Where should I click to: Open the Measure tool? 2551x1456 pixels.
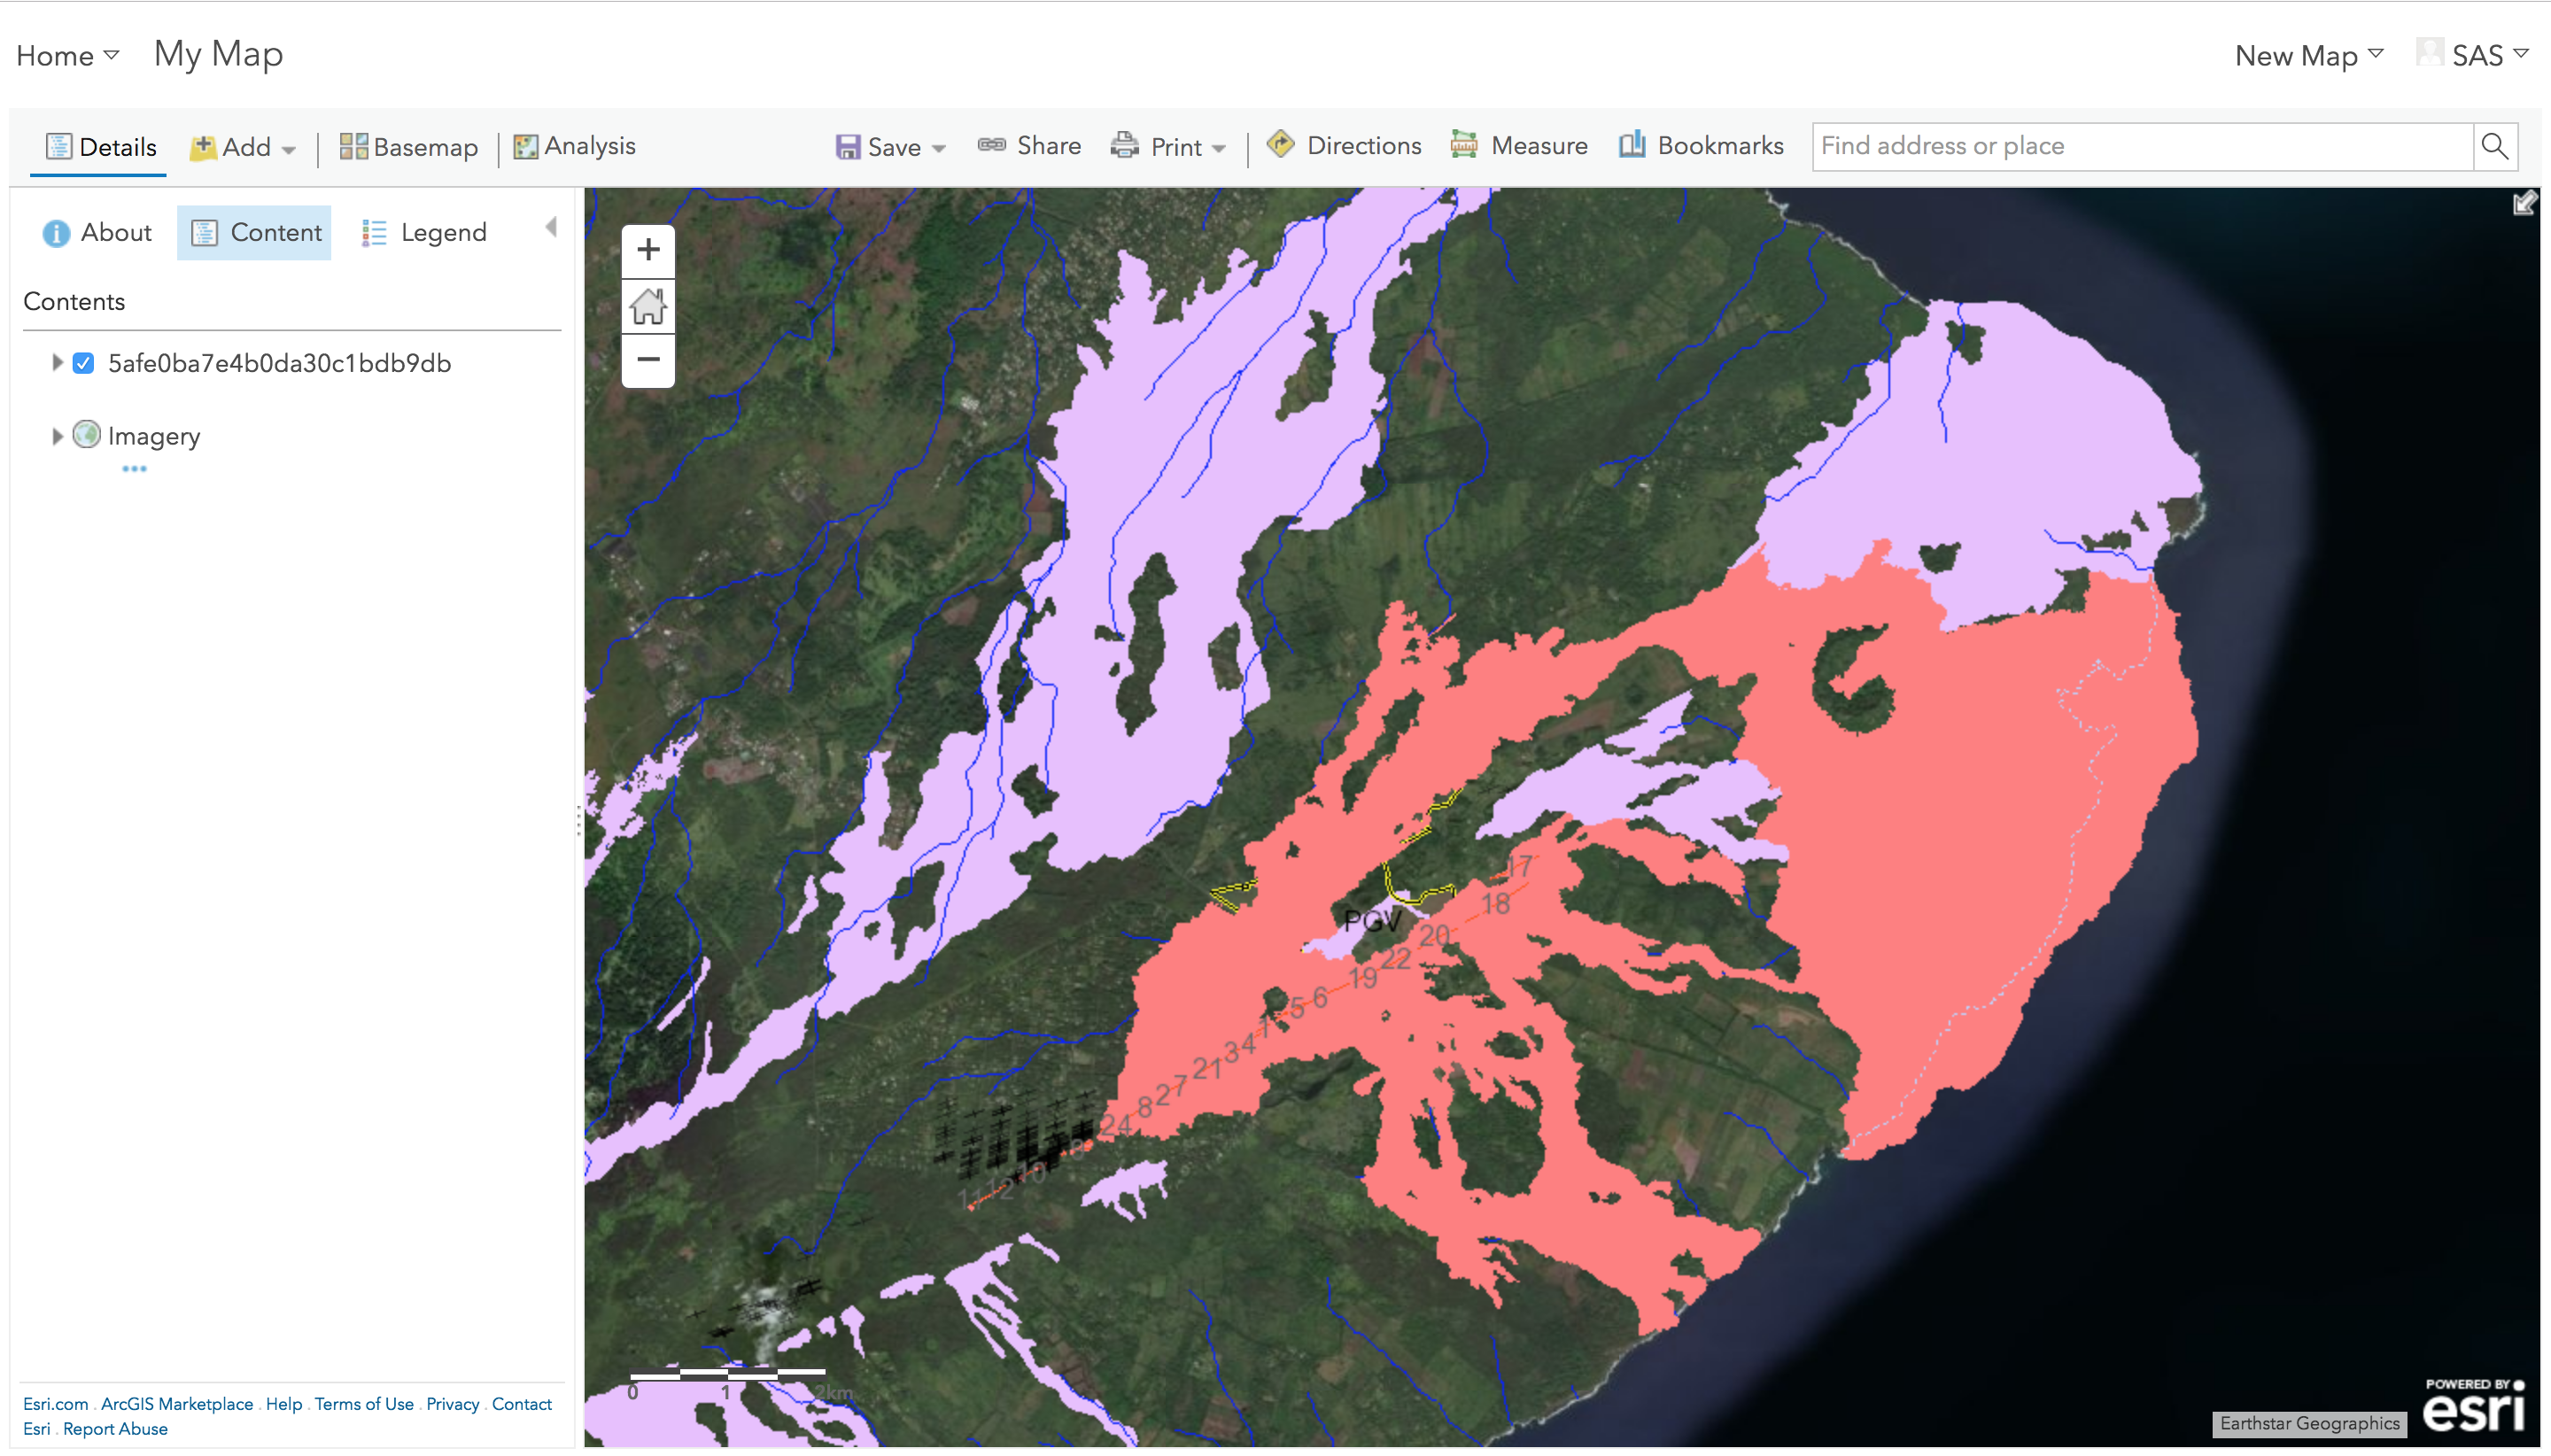click(1518, 146)
